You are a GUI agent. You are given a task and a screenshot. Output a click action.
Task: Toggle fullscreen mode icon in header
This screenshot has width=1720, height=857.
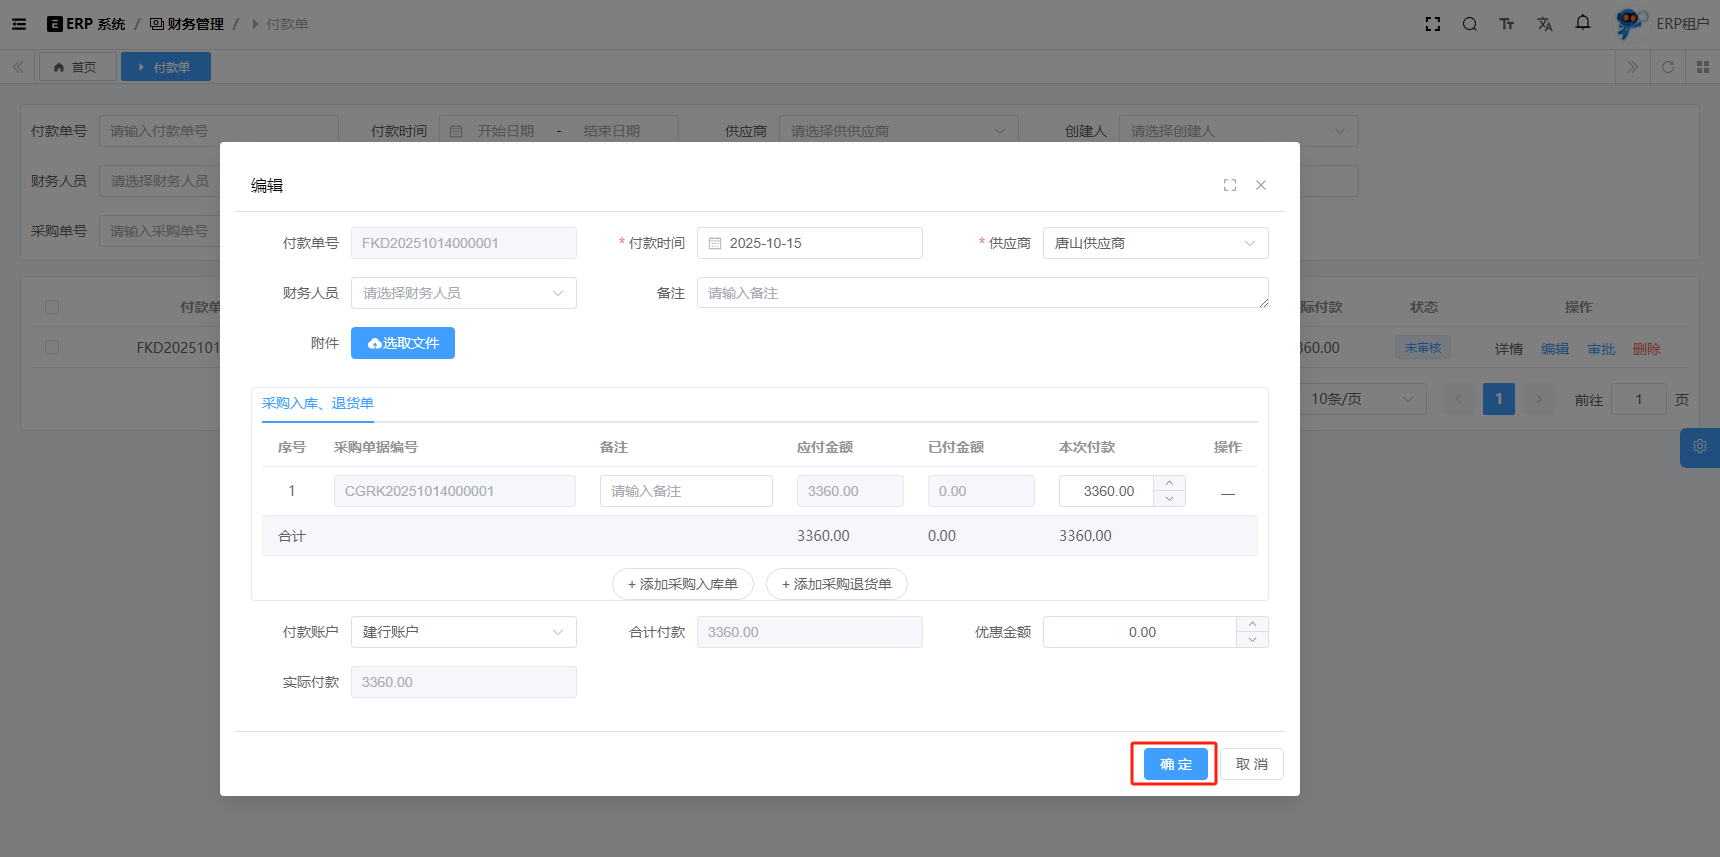pos(1432,24)
